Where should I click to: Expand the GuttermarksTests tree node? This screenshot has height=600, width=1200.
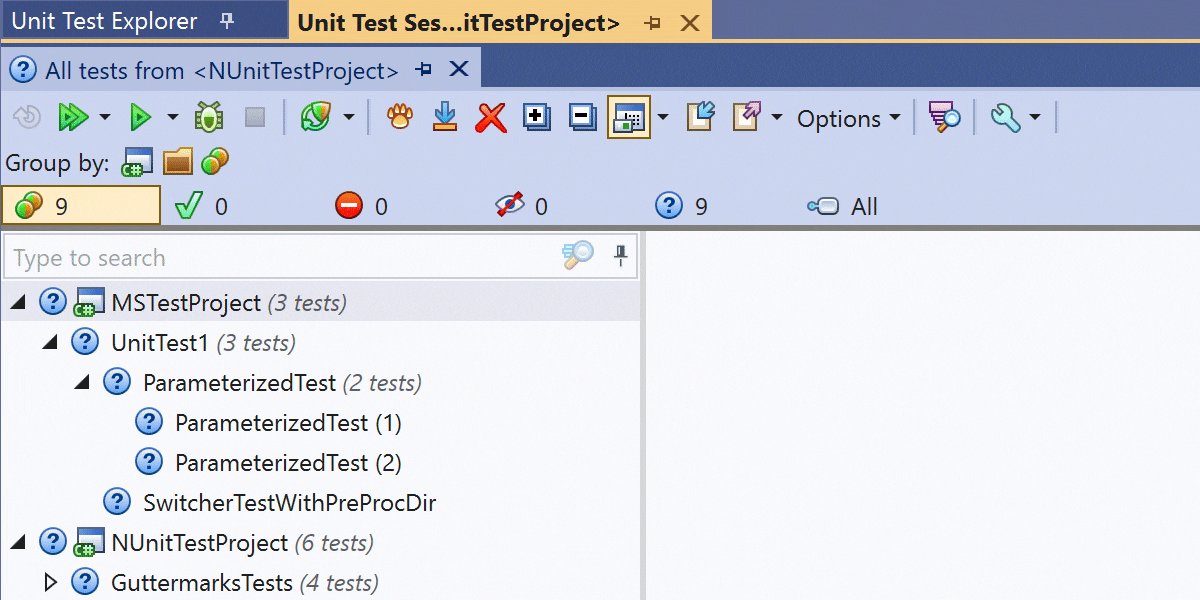[x=51, y=582]
